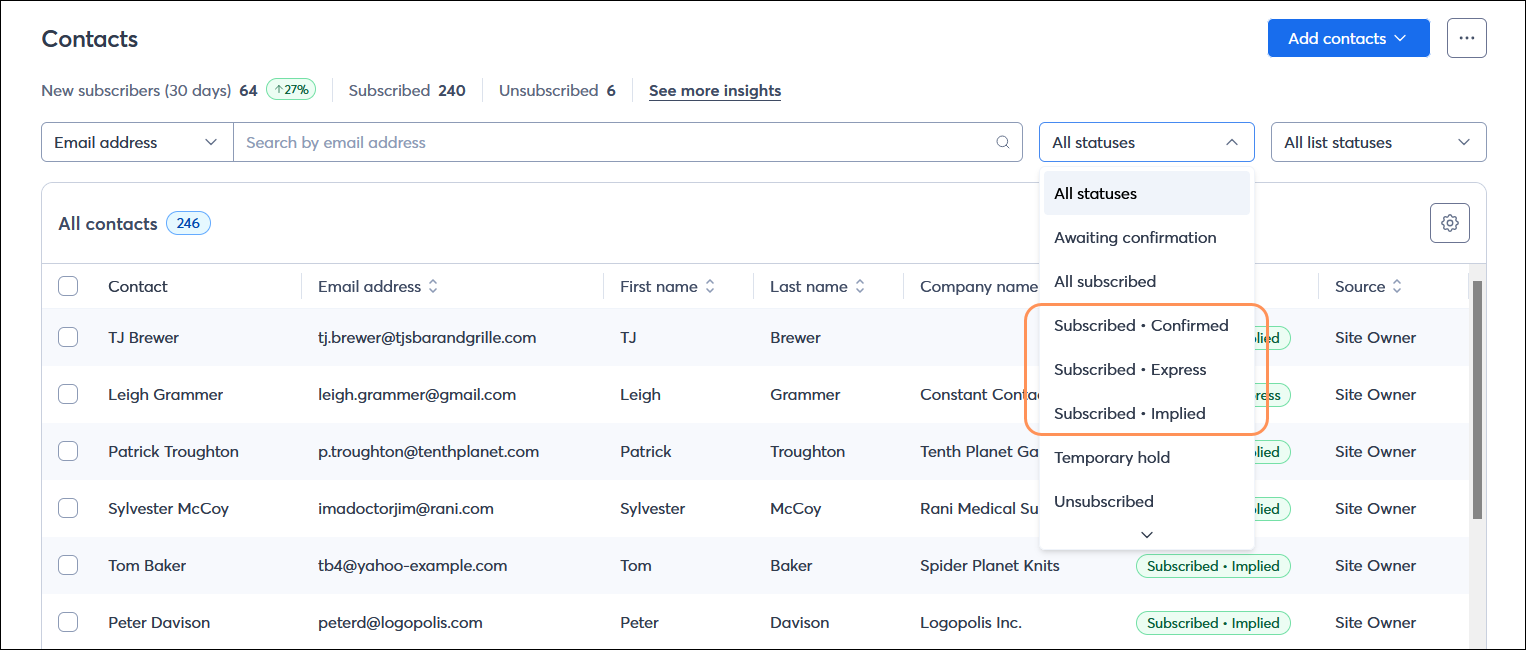The height and width of the screenshot is (650, 1526).
Task: Choose Awaiting confirmation in the status list
Action: (1135, 237)
